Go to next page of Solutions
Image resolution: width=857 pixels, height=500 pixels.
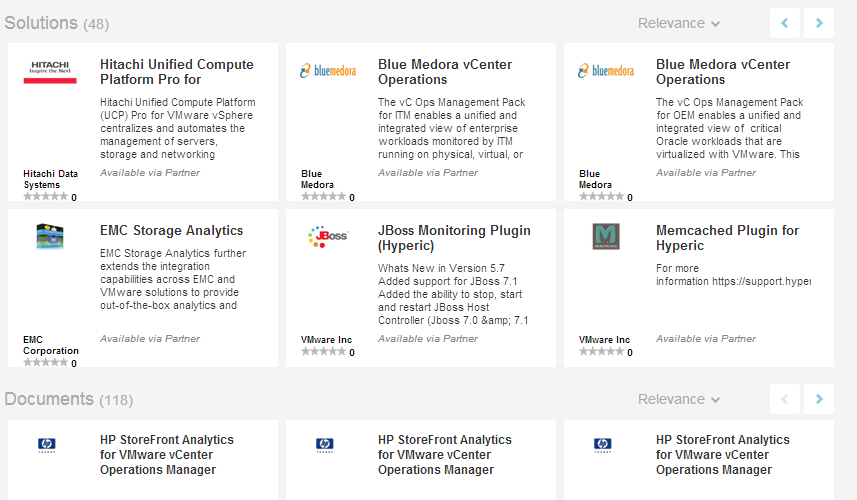819,23
